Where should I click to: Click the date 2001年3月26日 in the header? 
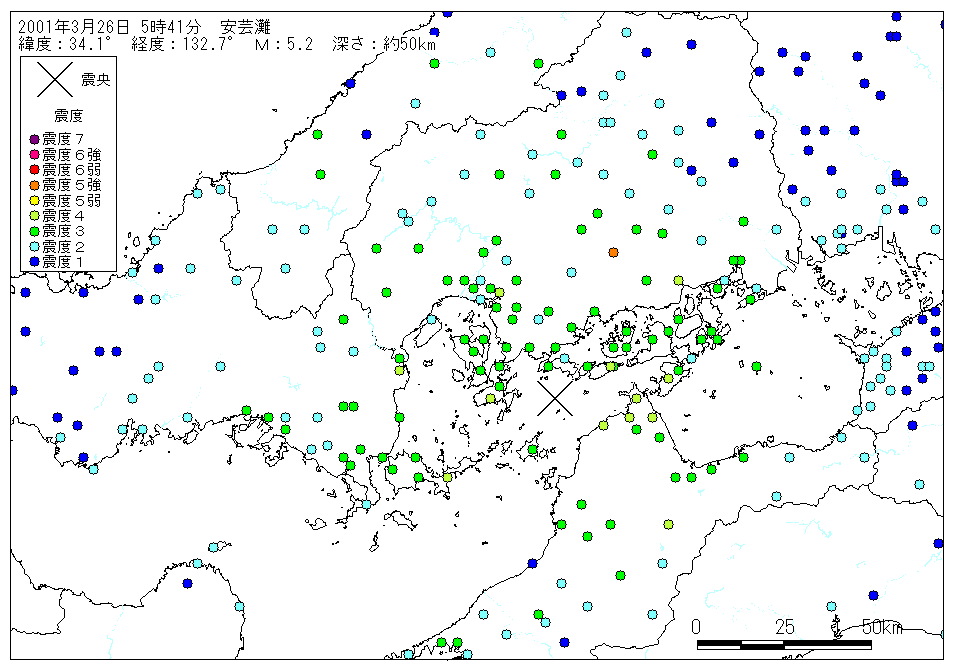tap(74, 27)
